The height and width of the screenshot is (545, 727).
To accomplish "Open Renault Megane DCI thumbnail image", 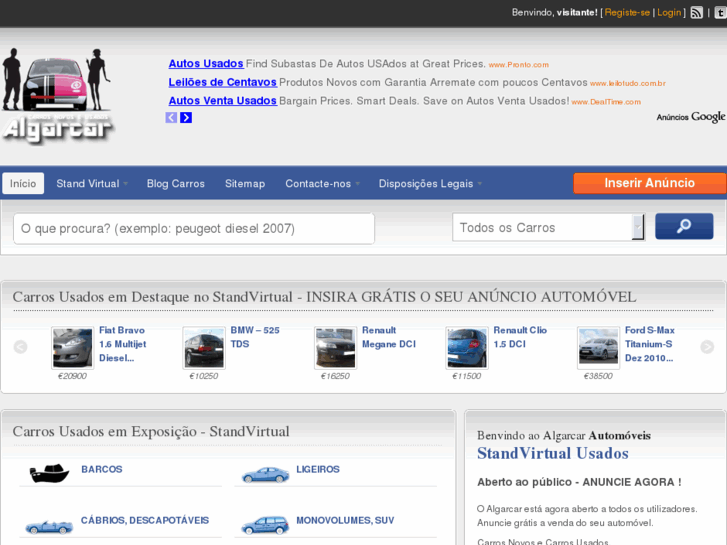I will [336, 348].
